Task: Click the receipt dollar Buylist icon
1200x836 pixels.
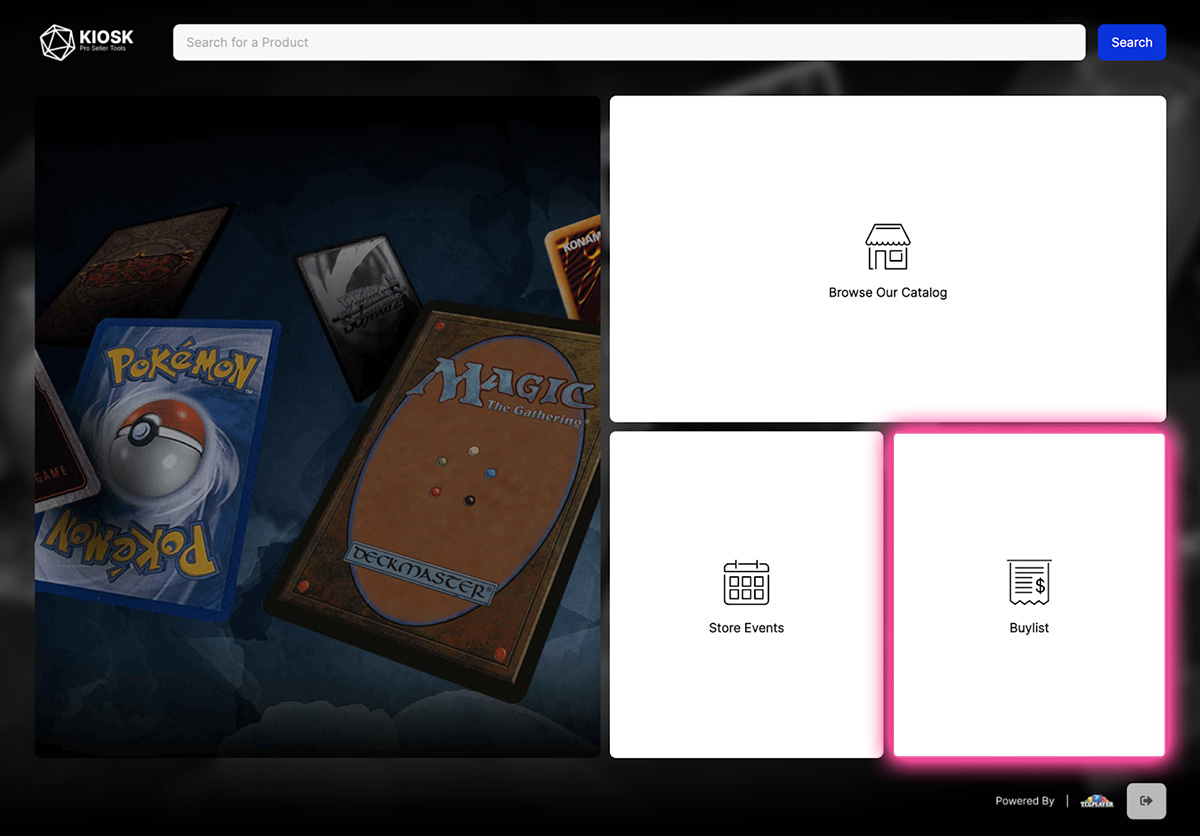Action: point(1029,582)
